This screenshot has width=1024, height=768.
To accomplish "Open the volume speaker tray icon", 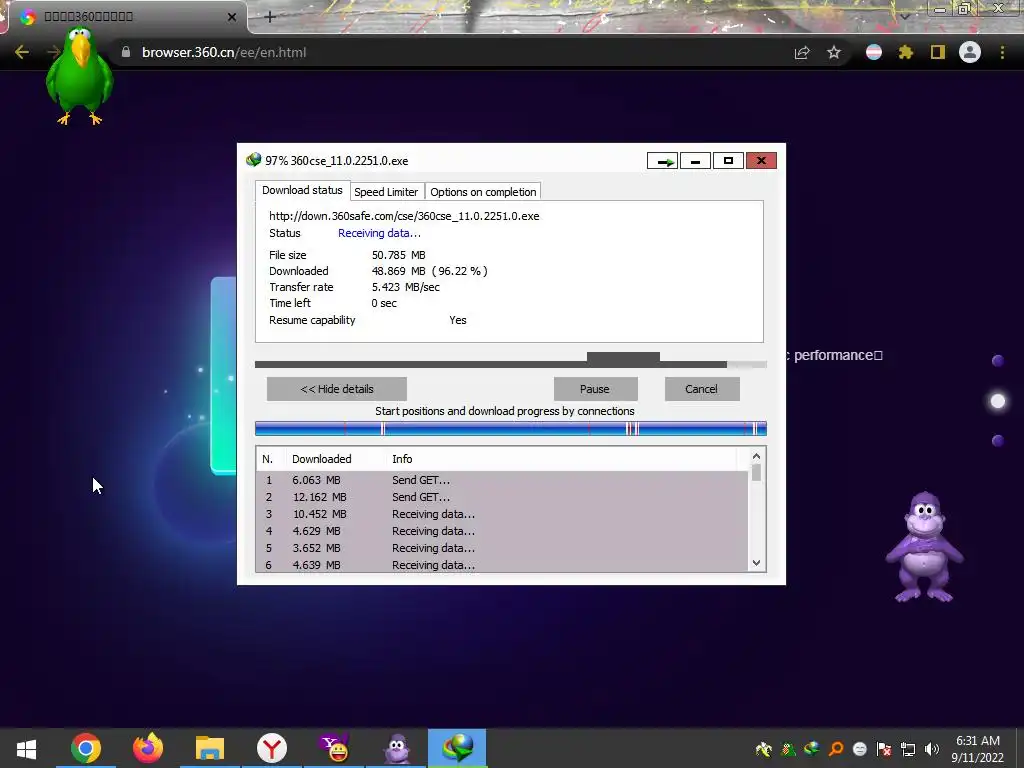I will pos(932,749).
